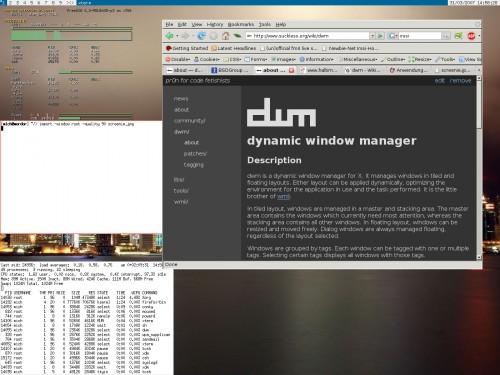Open the tagging sidebar link
Viewport: 500px width, 375px height.
193,165
